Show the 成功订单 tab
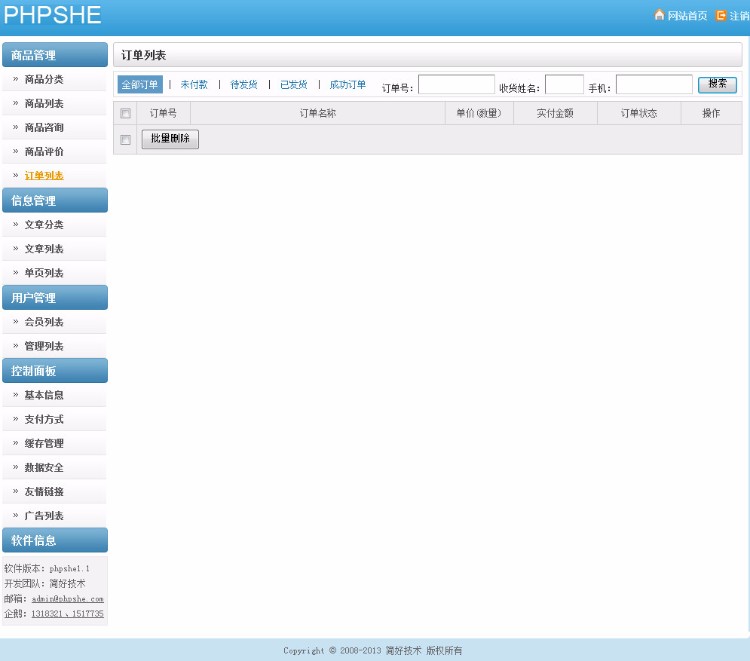This screenshot has width=750, height=661. pyautogui.click(x=348, y=85)
